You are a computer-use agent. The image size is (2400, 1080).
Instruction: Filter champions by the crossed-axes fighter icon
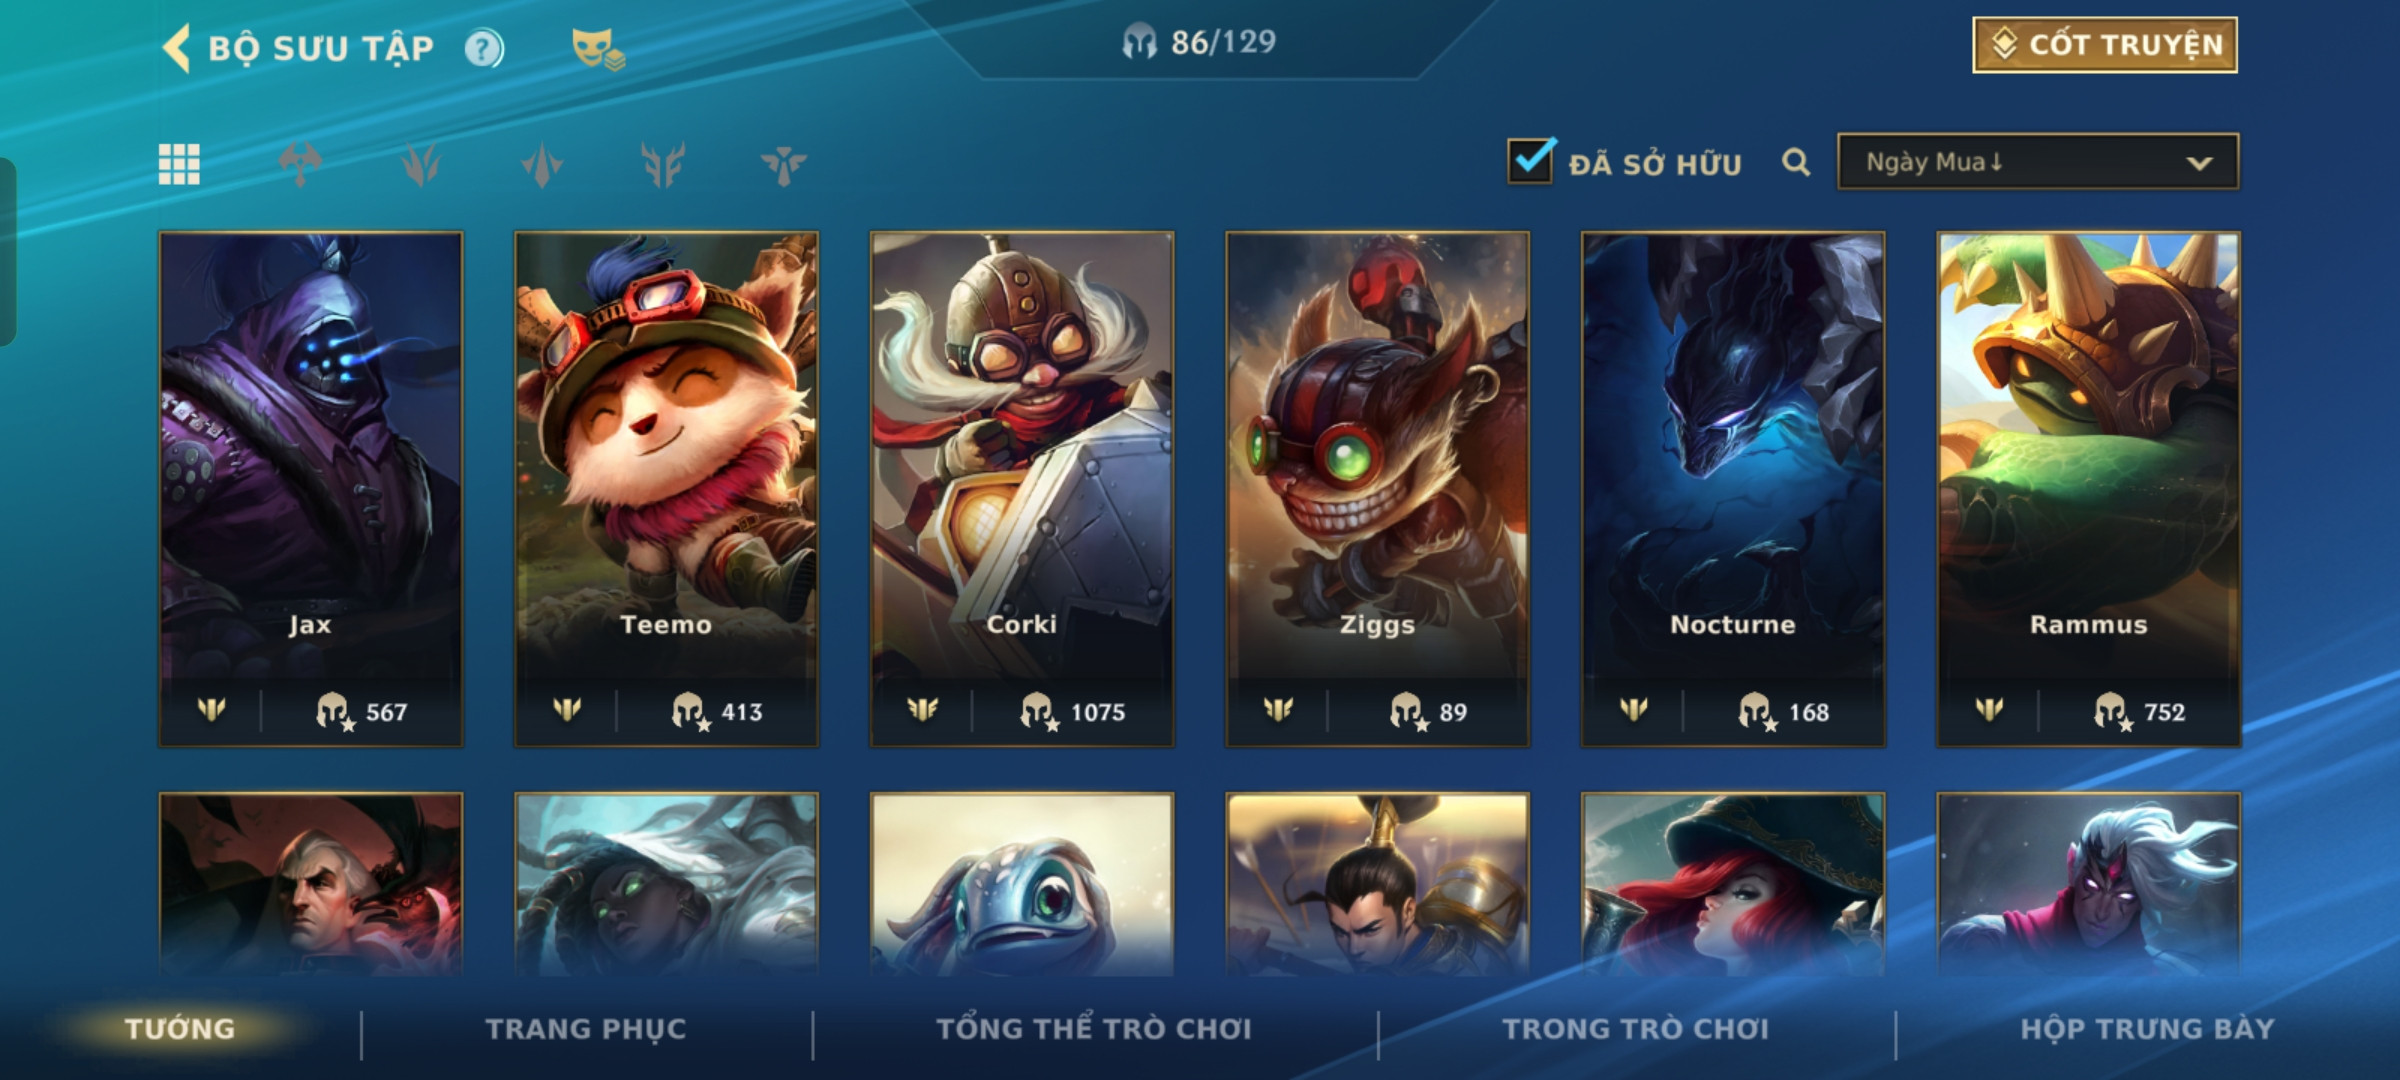tap(300, 164)
